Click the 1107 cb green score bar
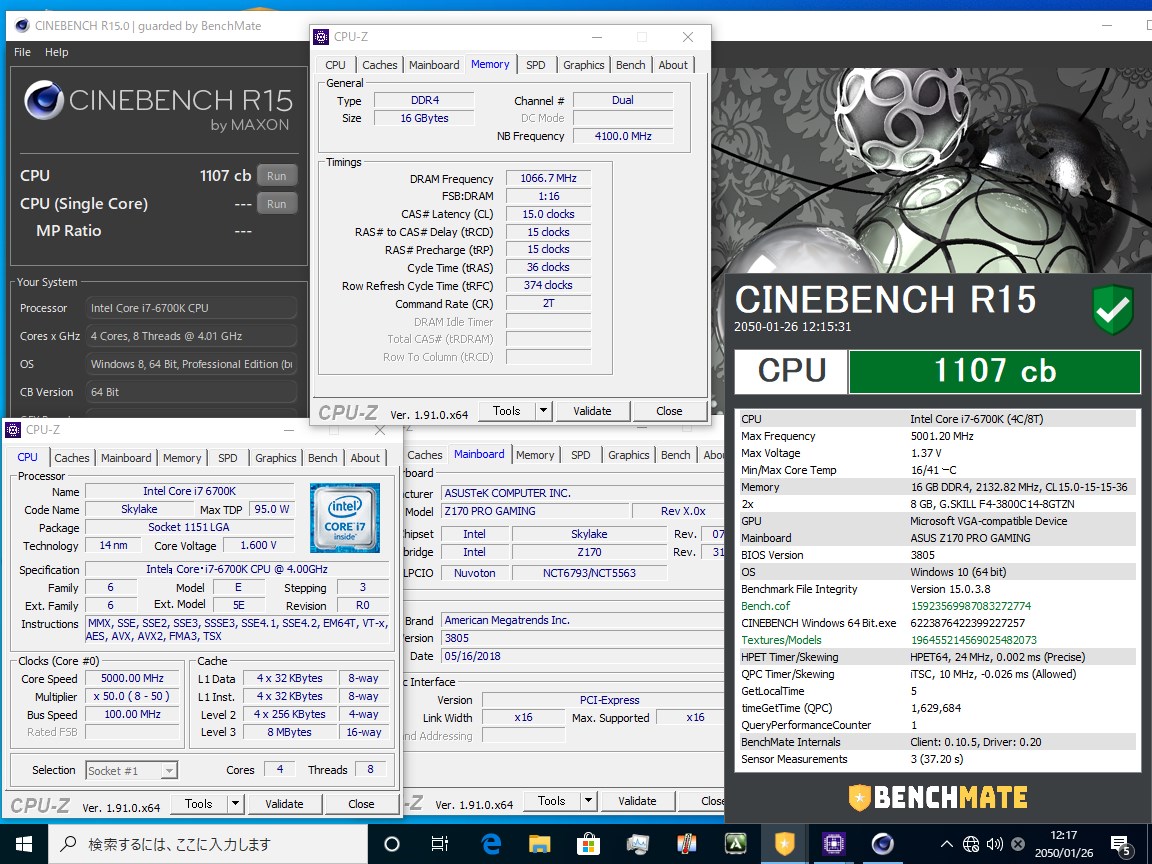Viewport: 1152px width, 864px height. click(x=995, y=371)
